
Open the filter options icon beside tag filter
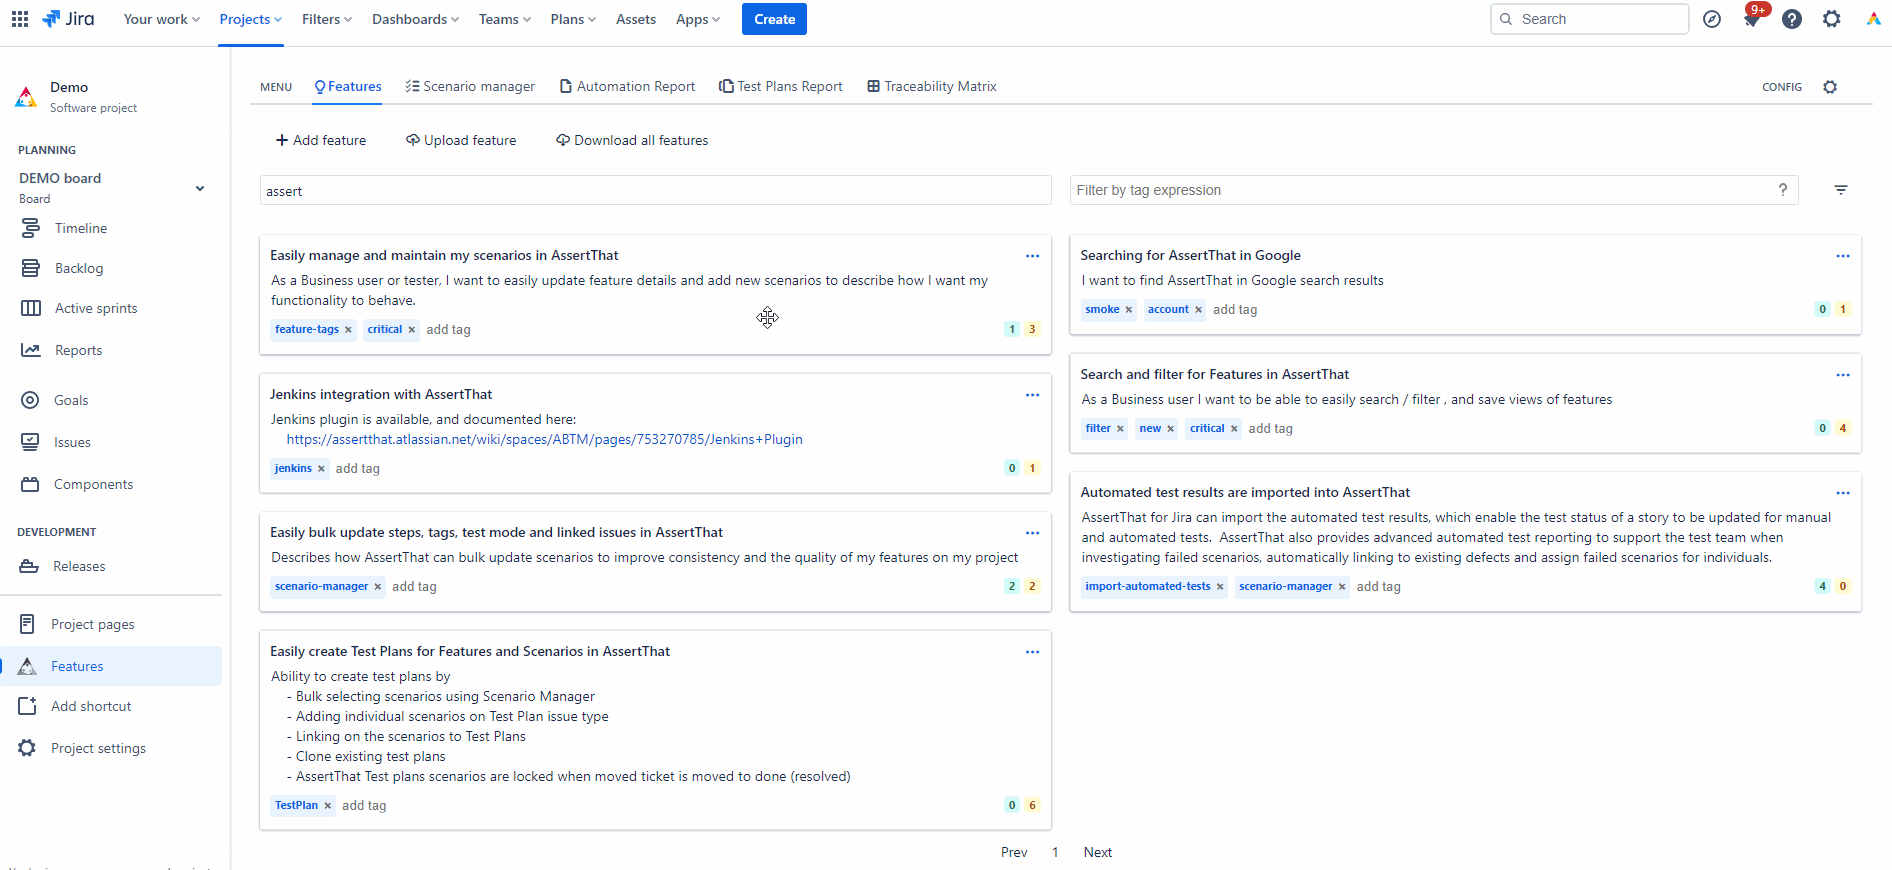pyautogui.click(x=1841, y=190)
